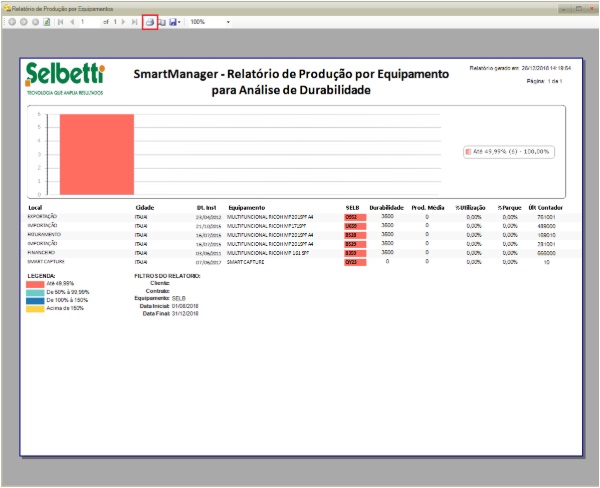This screenshot has height=488, width=600.
Task: Click the Forward navigation icon
Action: coord(24,22)
